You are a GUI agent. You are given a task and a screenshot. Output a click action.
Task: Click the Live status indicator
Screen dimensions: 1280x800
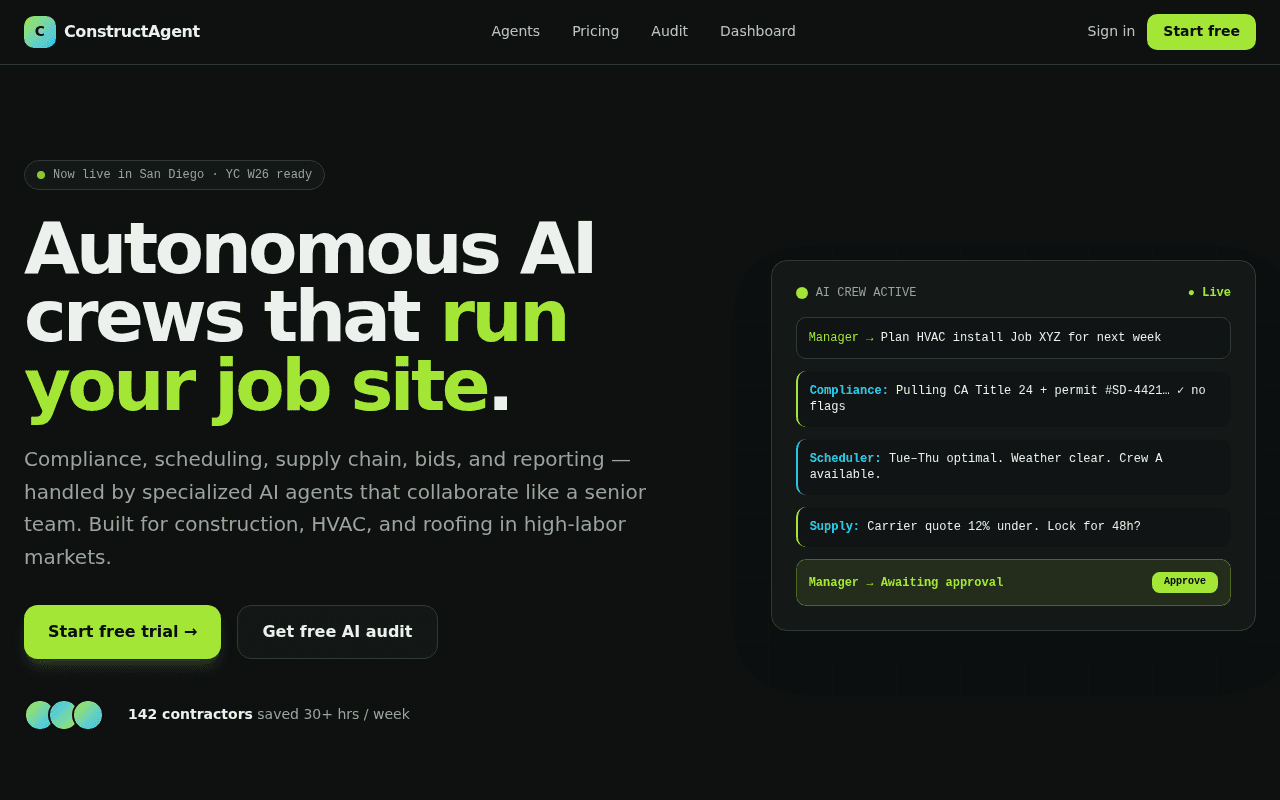(1209, 293)
